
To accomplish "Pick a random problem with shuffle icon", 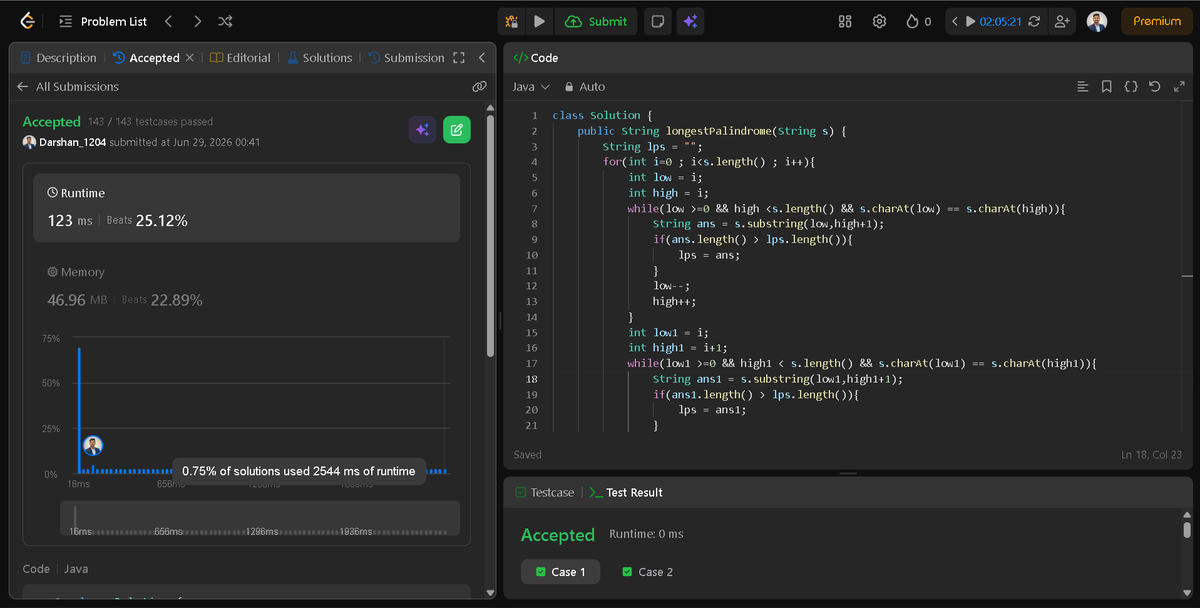I will (226, 21).
